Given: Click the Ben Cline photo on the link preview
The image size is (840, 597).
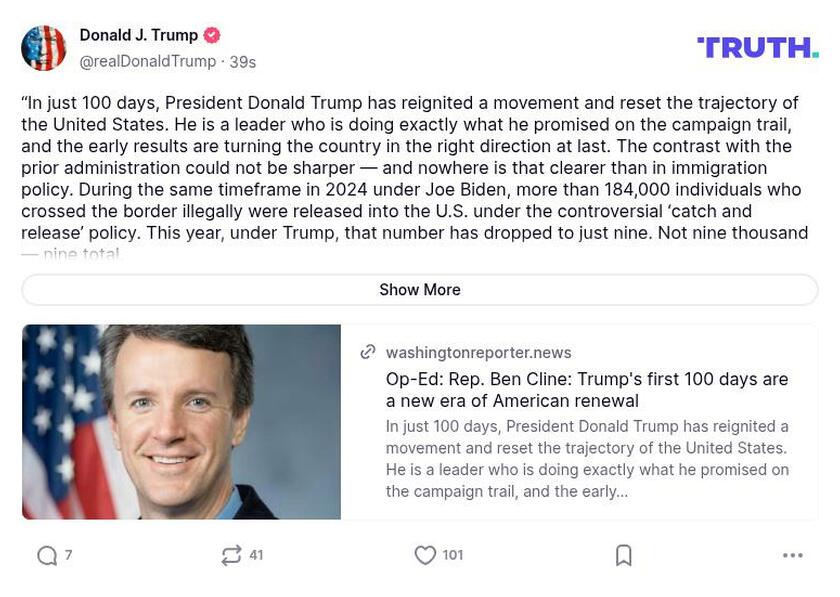Looking at the screenshot, I should tap(181, 423).
